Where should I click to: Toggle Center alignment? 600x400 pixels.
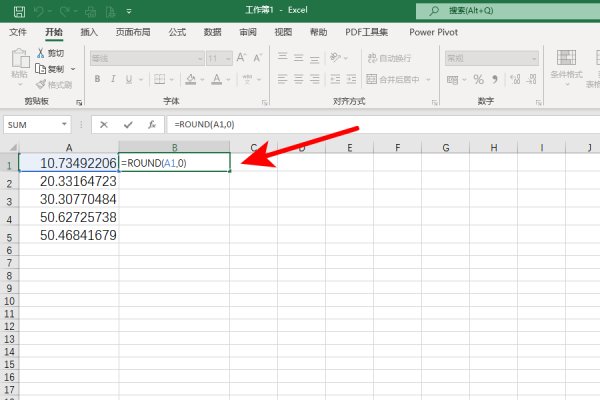pos(298,79)
